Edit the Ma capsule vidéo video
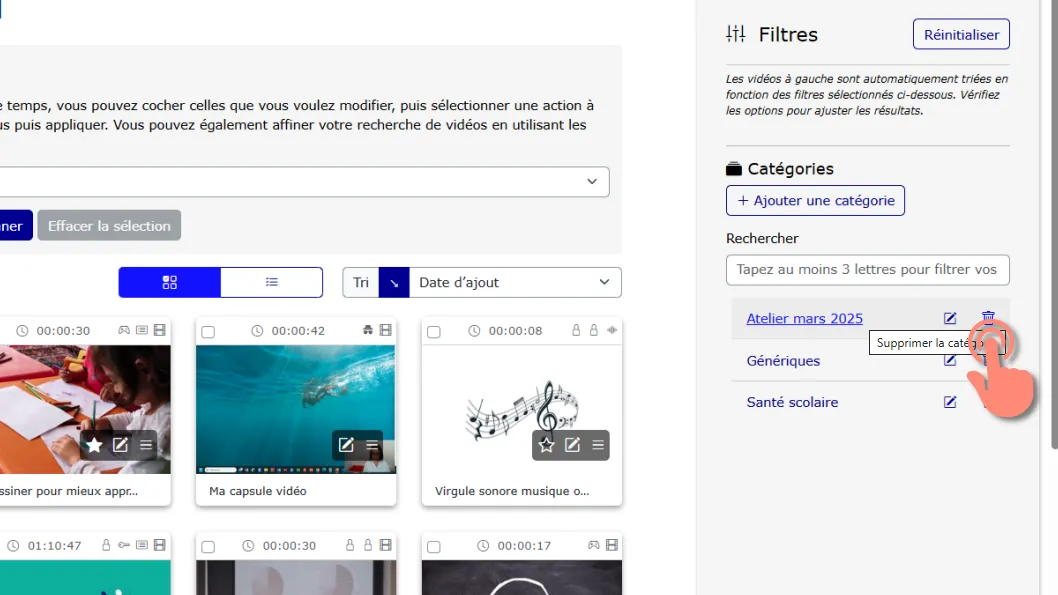This screenshot has height=595, width=1058. click(346, 445)
